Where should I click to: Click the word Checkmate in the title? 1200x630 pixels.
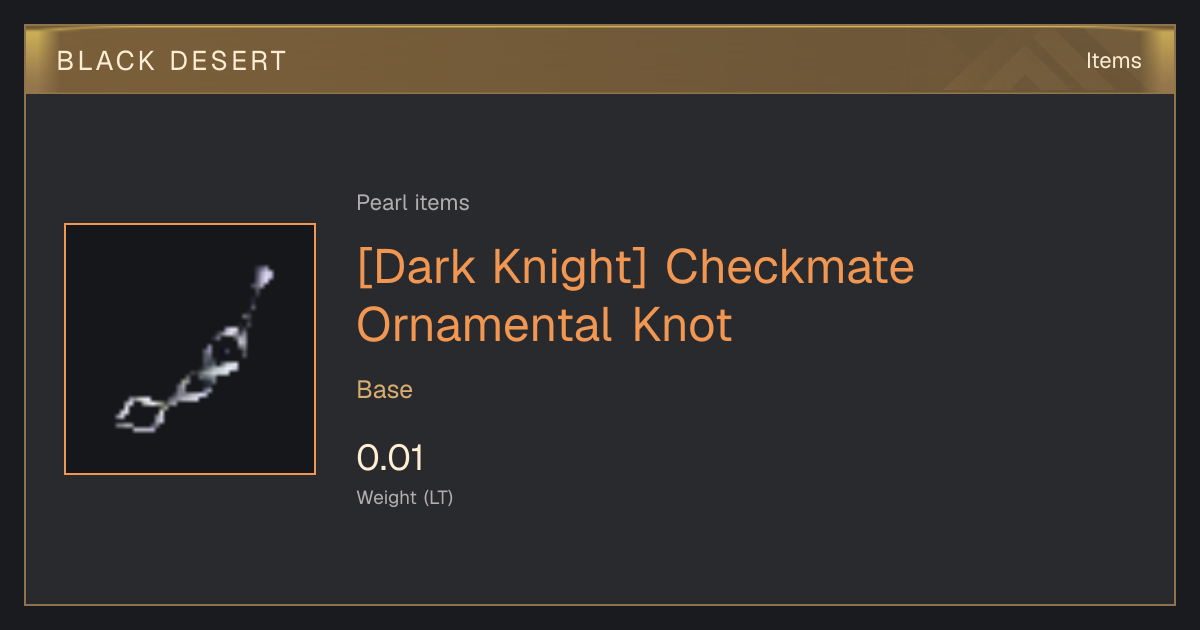[x=790, y=267]
